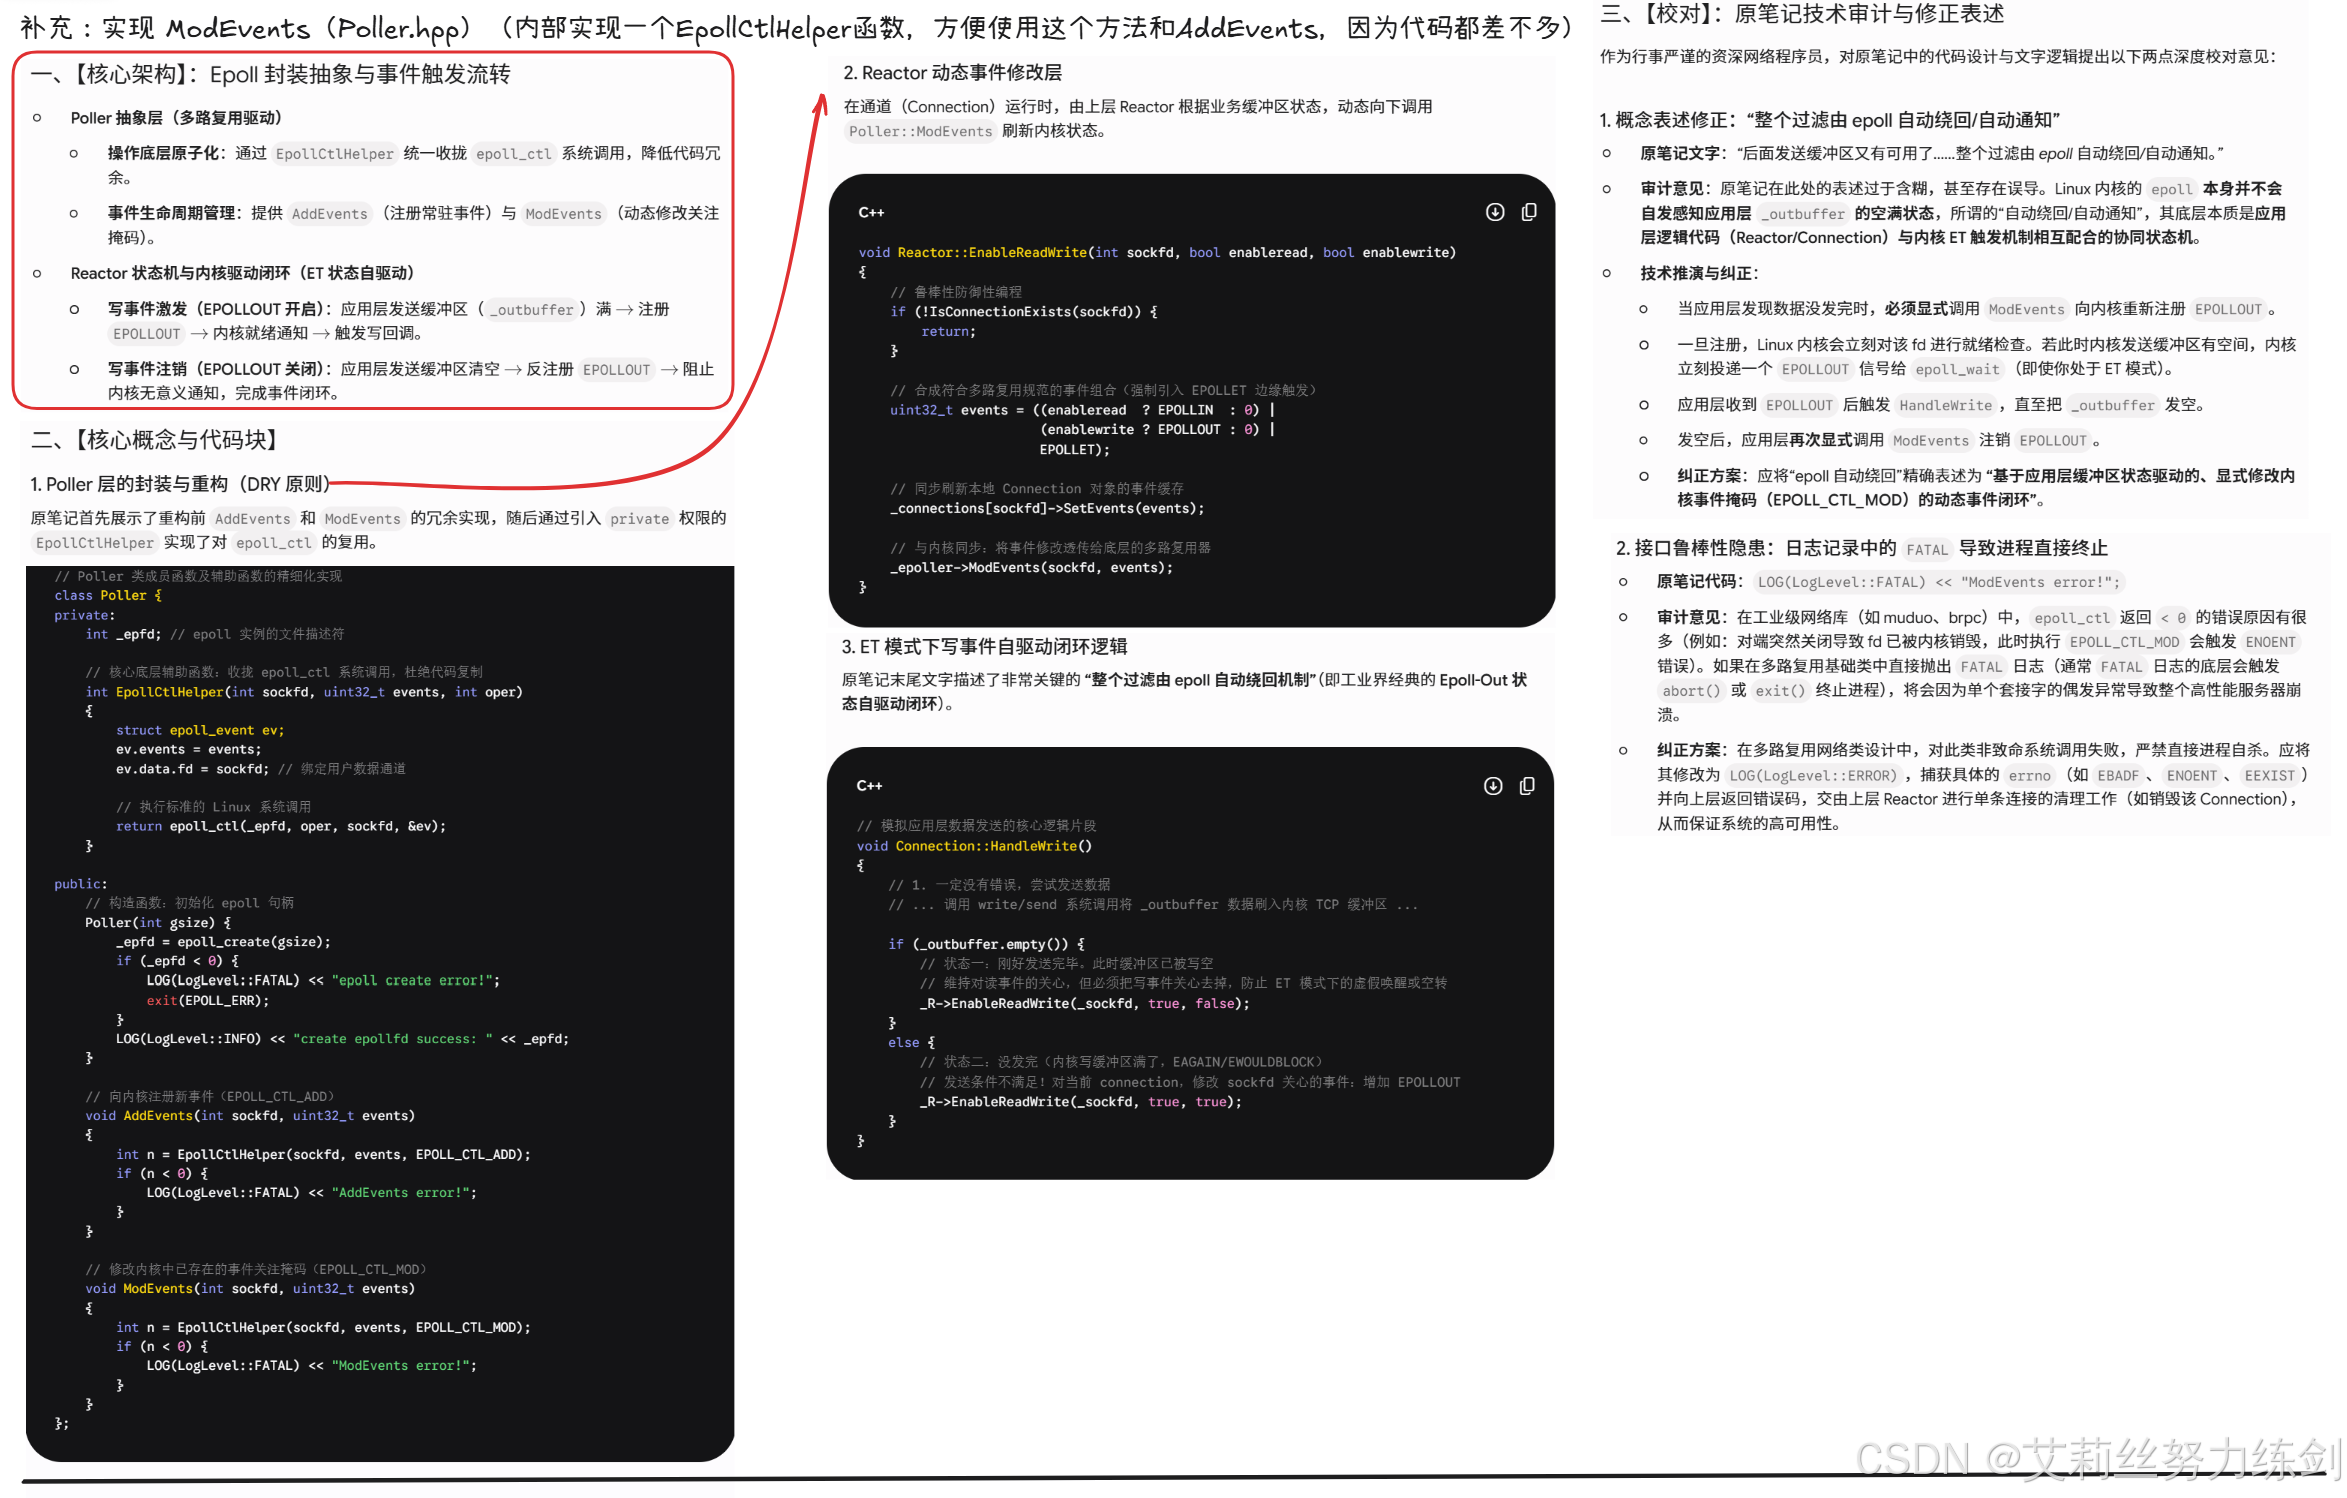
Task: Click the '_R->EnableReadWrite(_sockfd, true, false);' line
Action: pos(1085,1004)
